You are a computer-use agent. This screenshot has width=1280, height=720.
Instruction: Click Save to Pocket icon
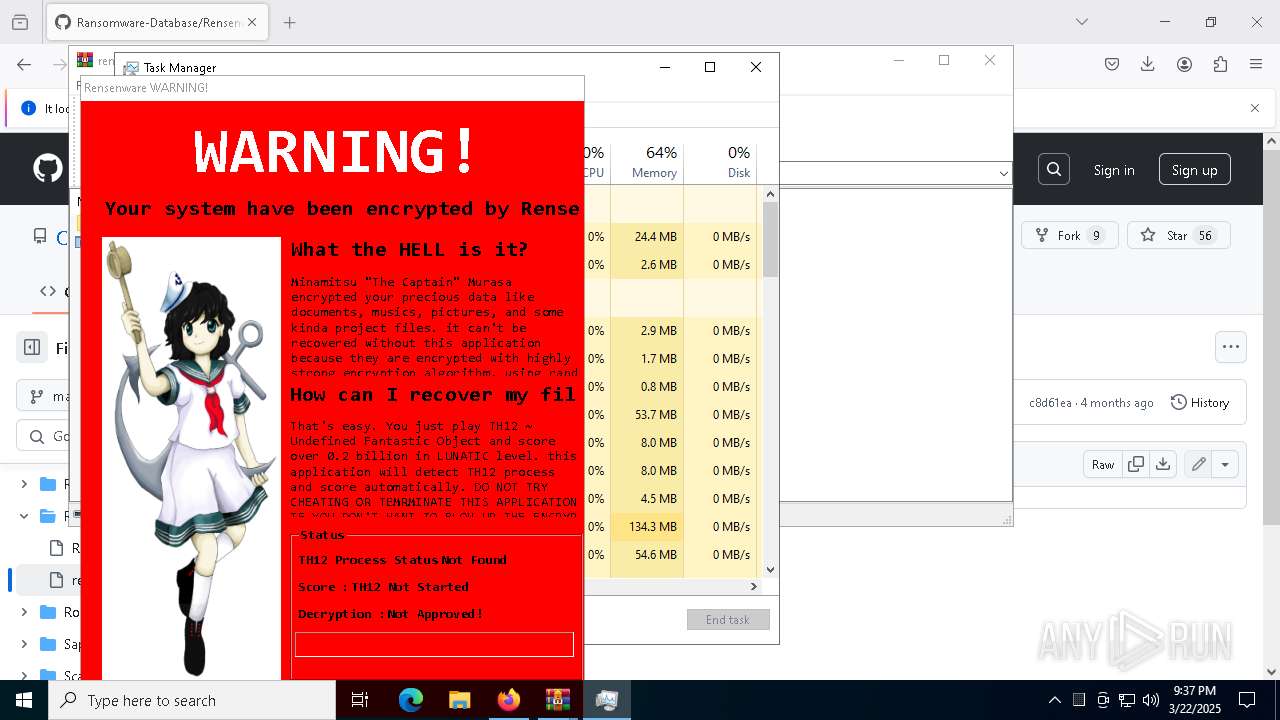[1112, 64]
